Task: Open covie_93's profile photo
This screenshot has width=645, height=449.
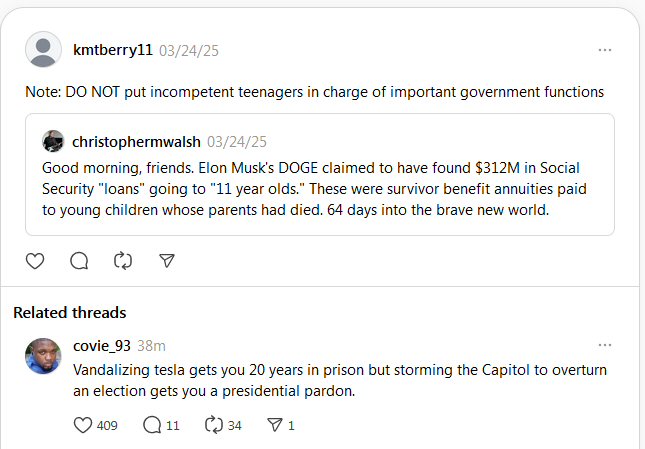Action: (x=44, y=356)
